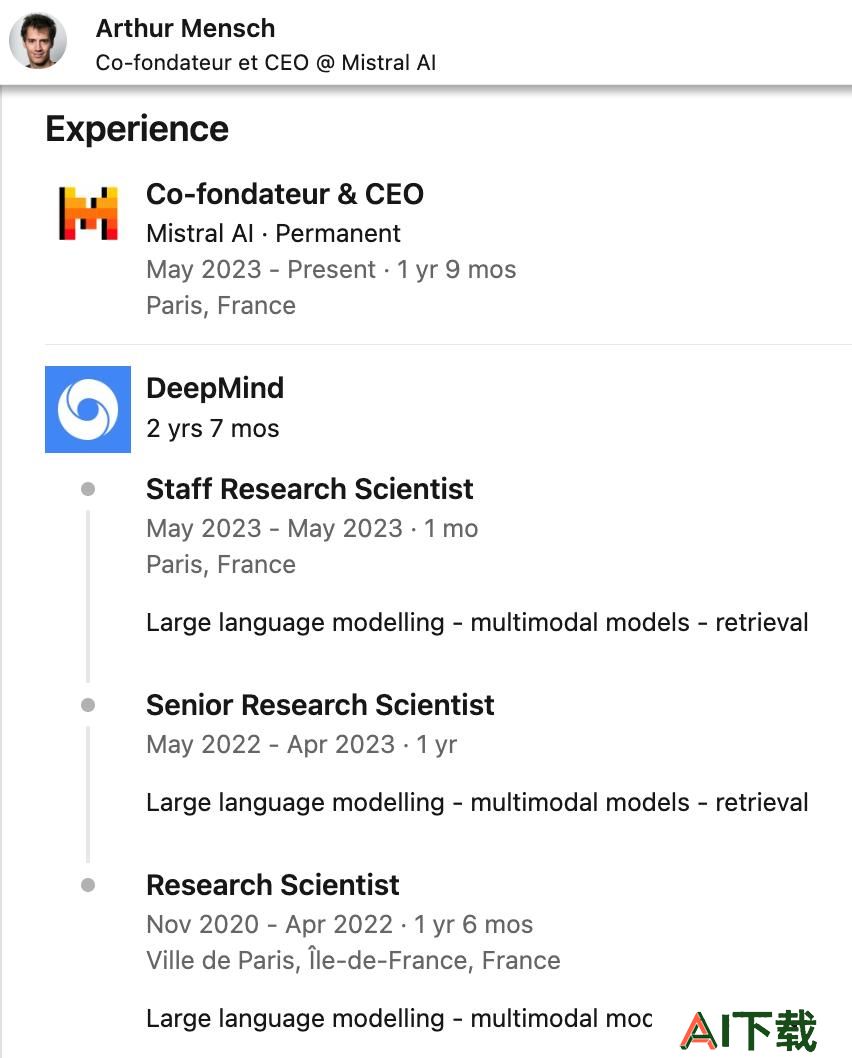Click the Experience section heading

(x=137, y=129)
